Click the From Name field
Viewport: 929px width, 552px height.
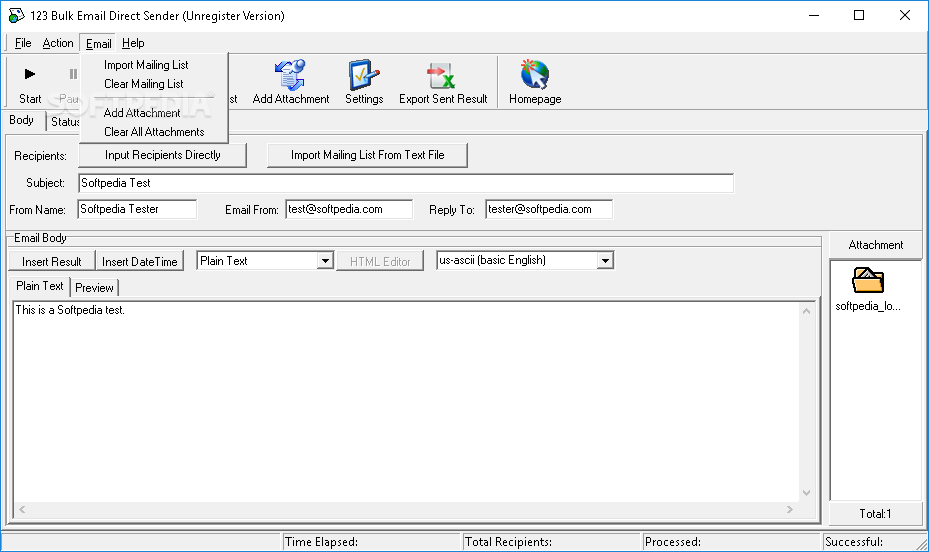(137, 209)
